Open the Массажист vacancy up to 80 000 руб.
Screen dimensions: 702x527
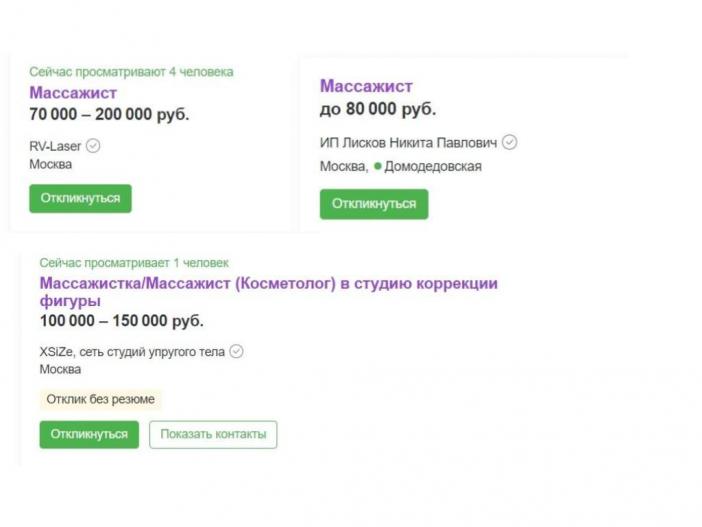[366, 86]
